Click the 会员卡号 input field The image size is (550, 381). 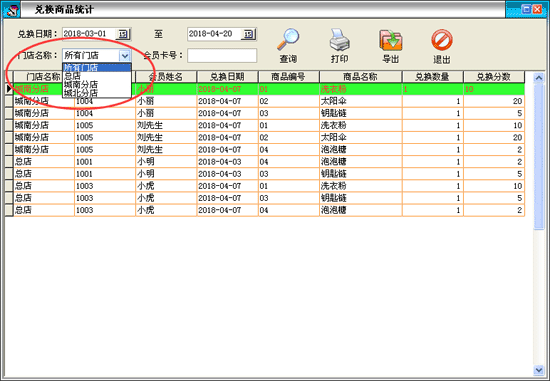pos(222,55)
